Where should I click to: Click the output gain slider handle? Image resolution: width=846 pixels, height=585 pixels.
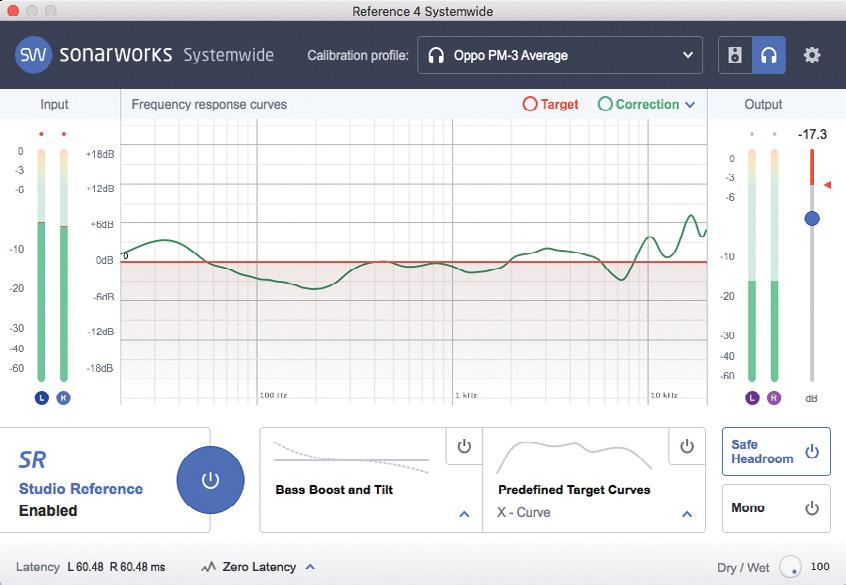pos(812,219)
